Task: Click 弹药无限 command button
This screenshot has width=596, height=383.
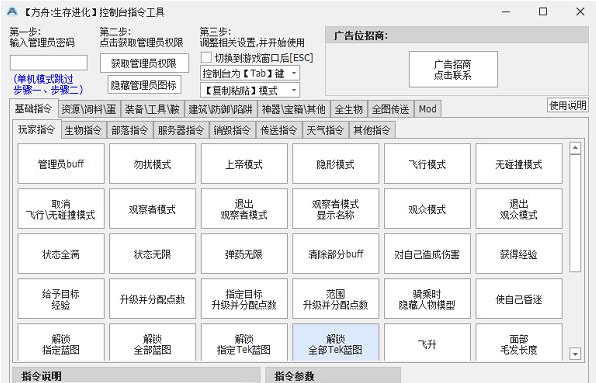Action: [244, 254]
